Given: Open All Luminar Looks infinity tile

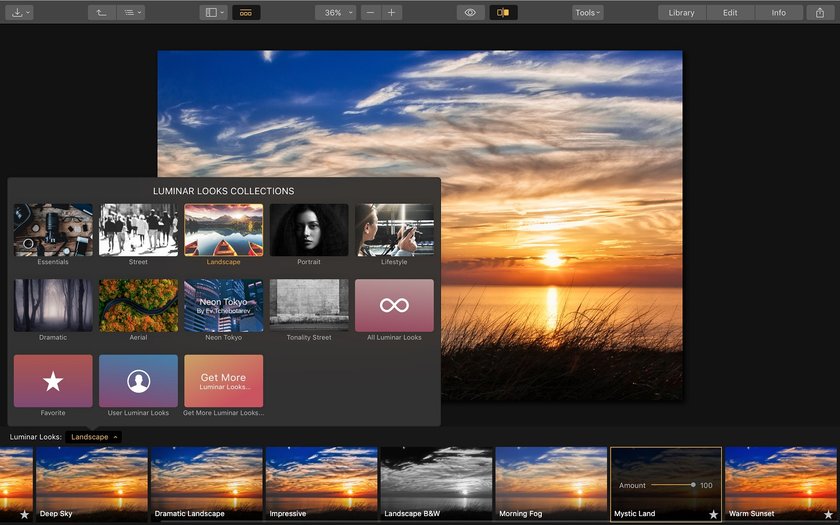Looking at the screenshot, I should 394,305.
